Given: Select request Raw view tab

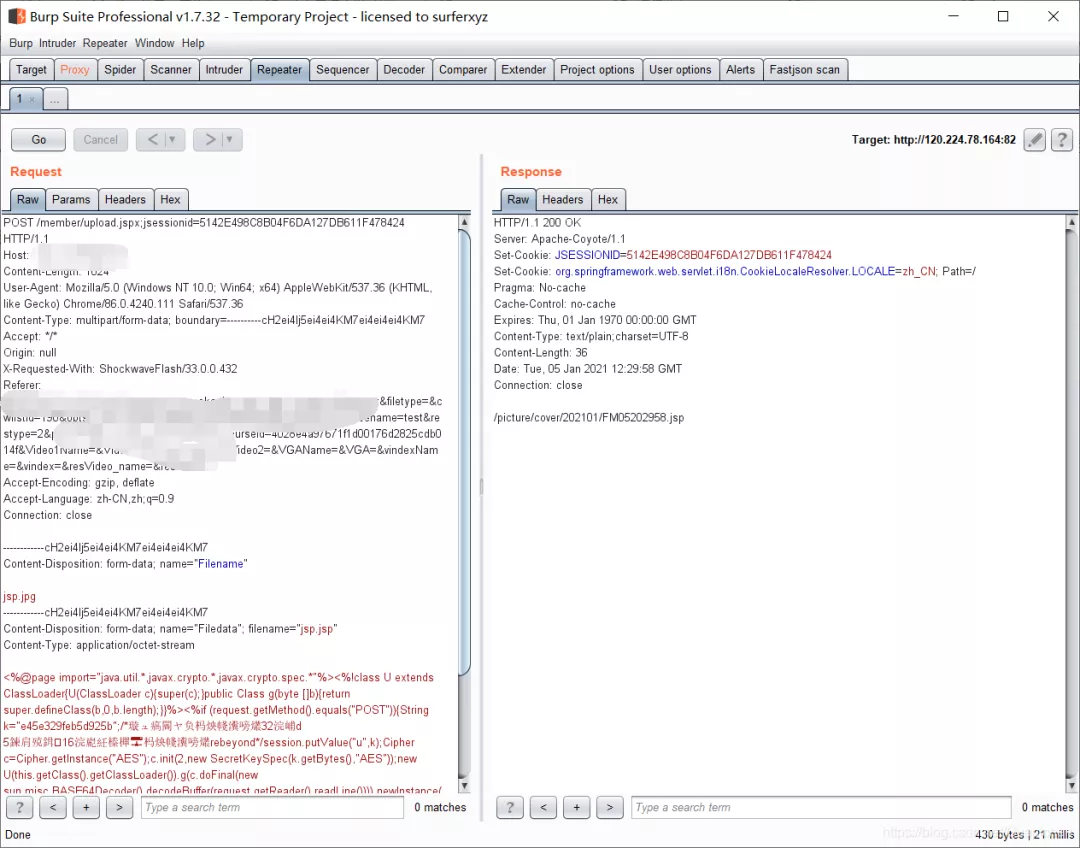Looking at the screenshot, I should pos(28,200).
